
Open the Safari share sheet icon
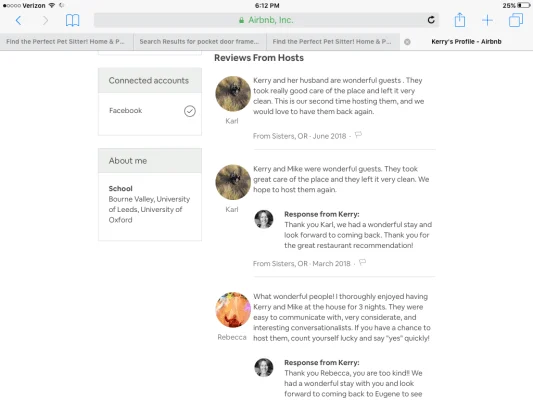click(460, 20)
